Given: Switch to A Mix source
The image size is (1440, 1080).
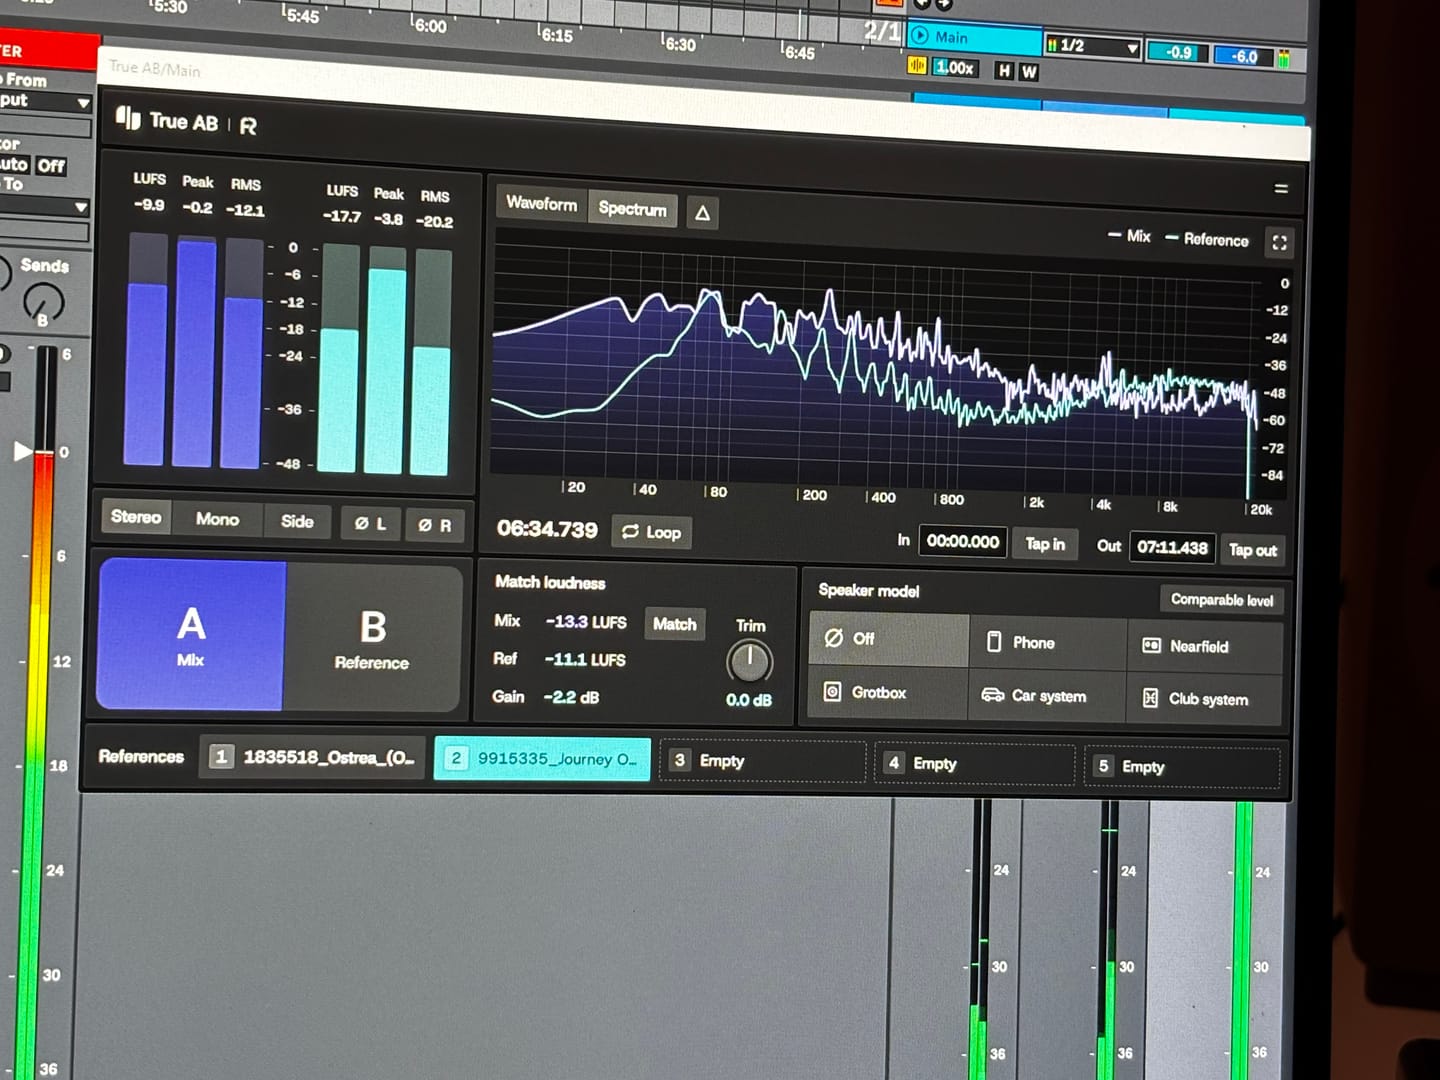Looking at the screenshot, I should 191,634.
